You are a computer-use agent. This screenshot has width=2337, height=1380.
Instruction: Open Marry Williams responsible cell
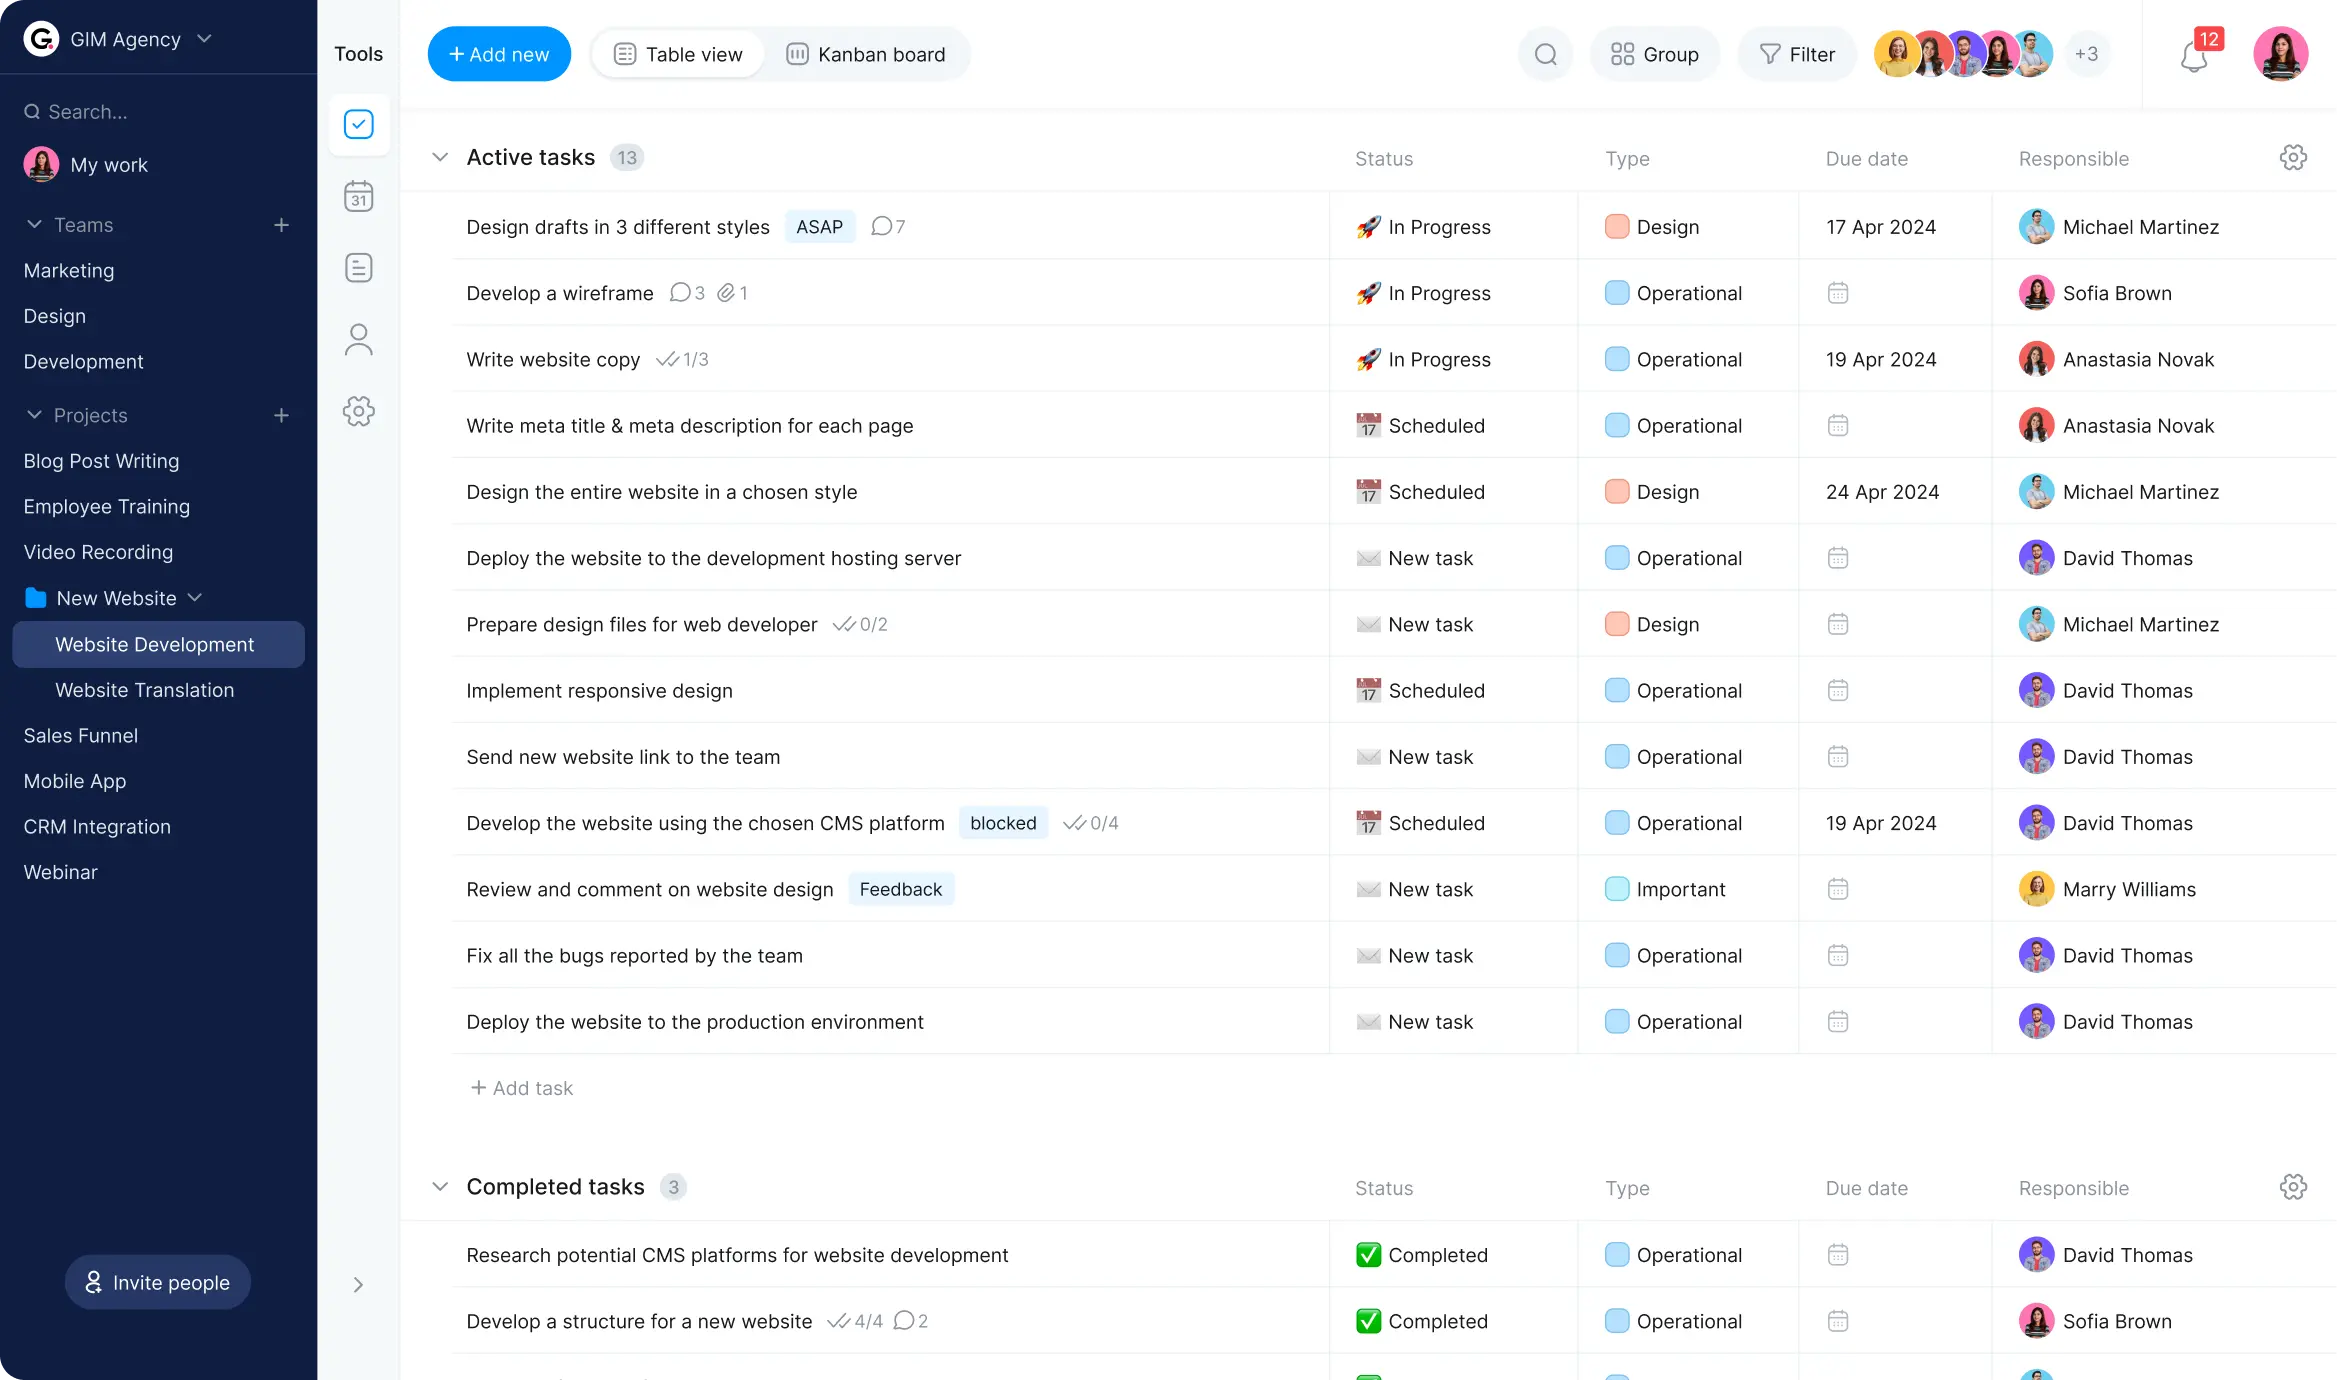tap(2107, 889)
